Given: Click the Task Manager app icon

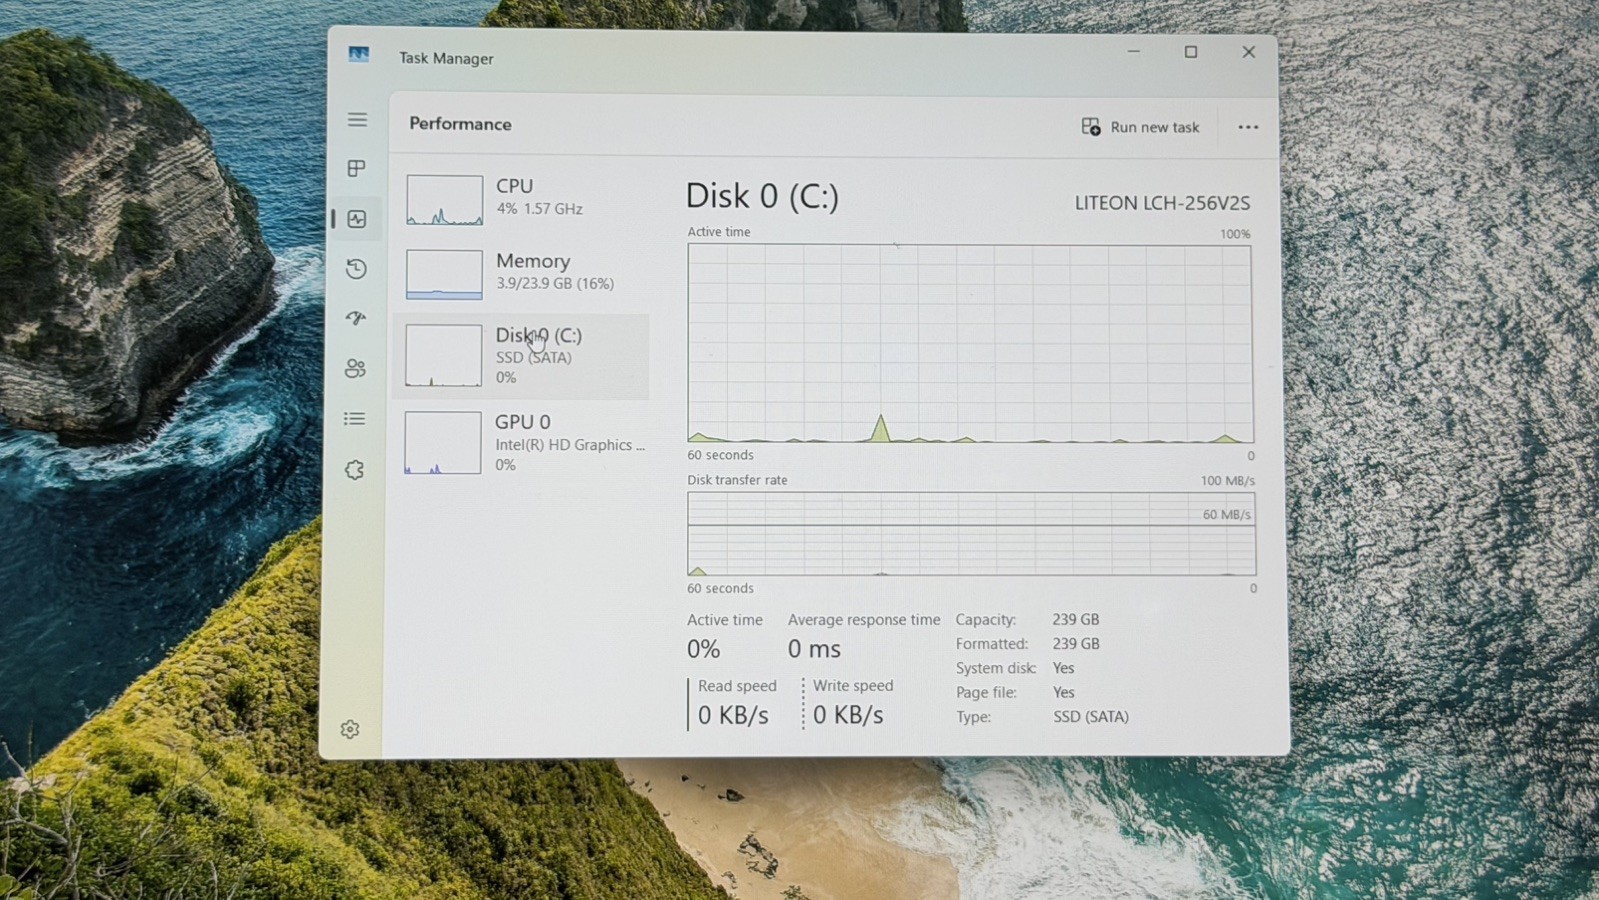Looking at the screenshot, I should click(x=359, y=55).
